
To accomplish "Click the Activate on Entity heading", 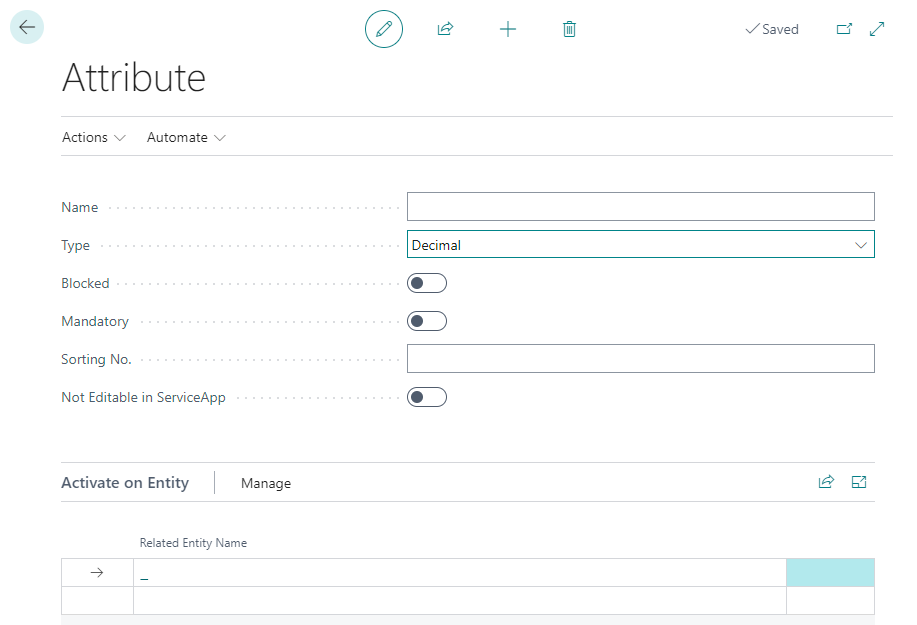I will point(125,482).
